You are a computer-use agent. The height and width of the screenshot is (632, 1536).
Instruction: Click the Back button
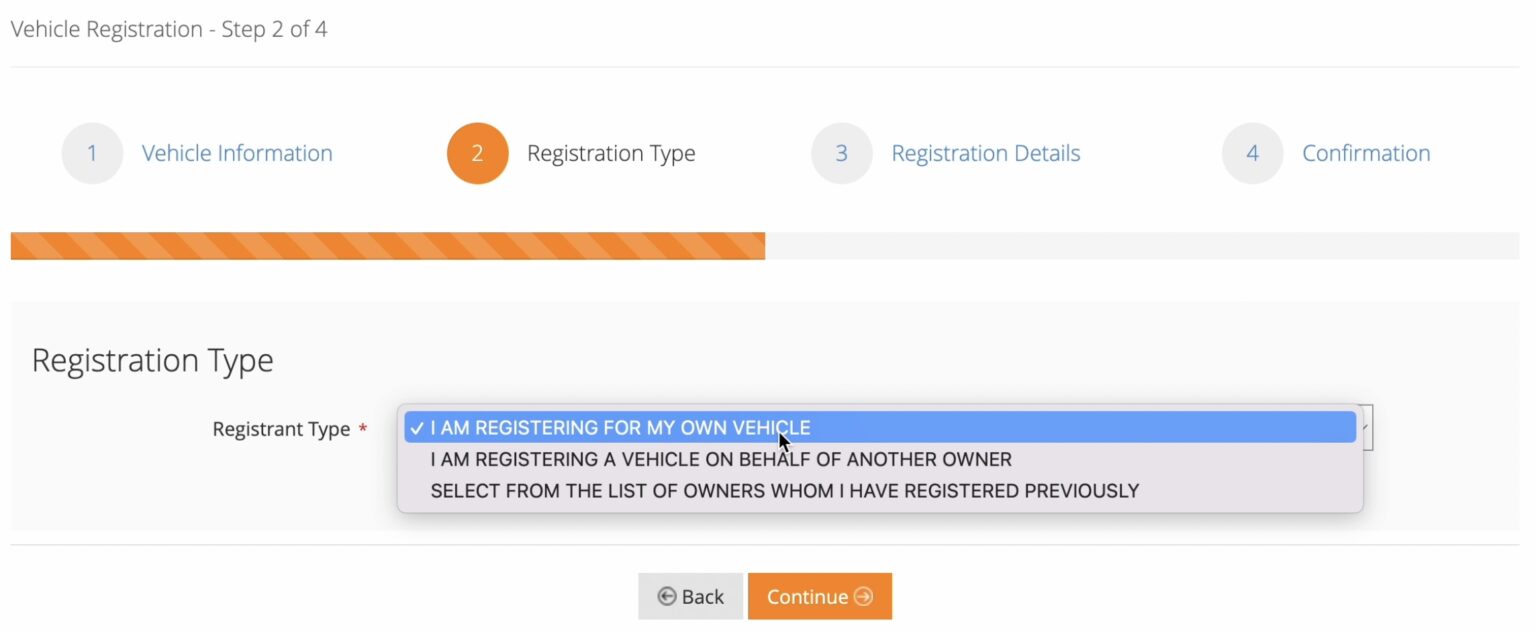tap(690, 596)
